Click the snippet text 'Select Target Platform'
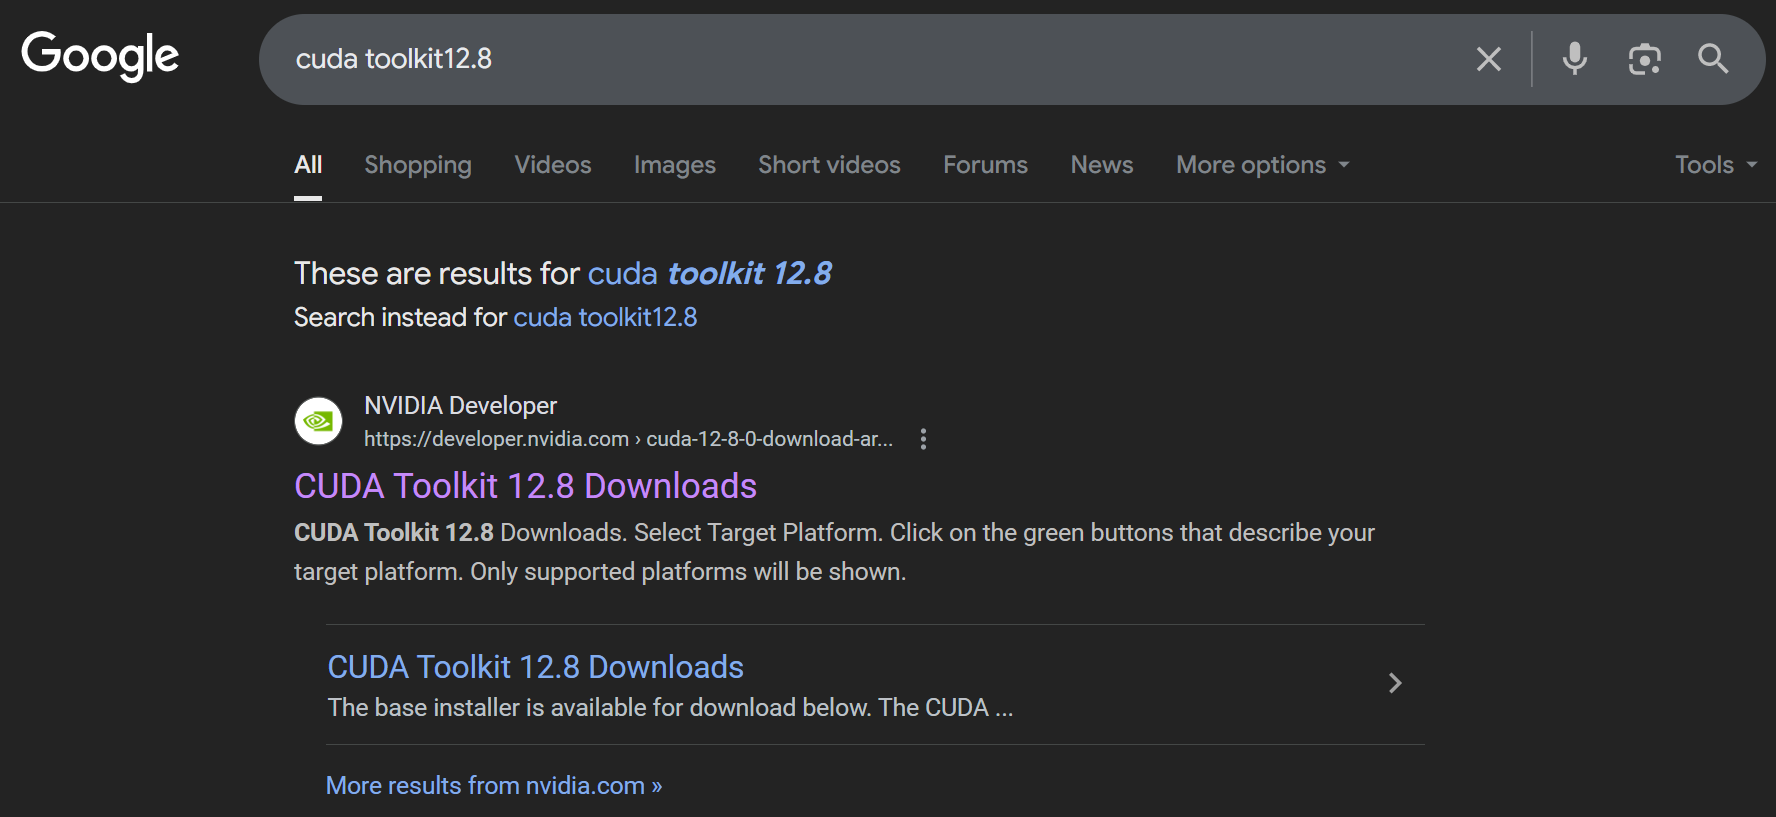The height and width of the screenshot is (817, 1776). click(x=757, y=533)
